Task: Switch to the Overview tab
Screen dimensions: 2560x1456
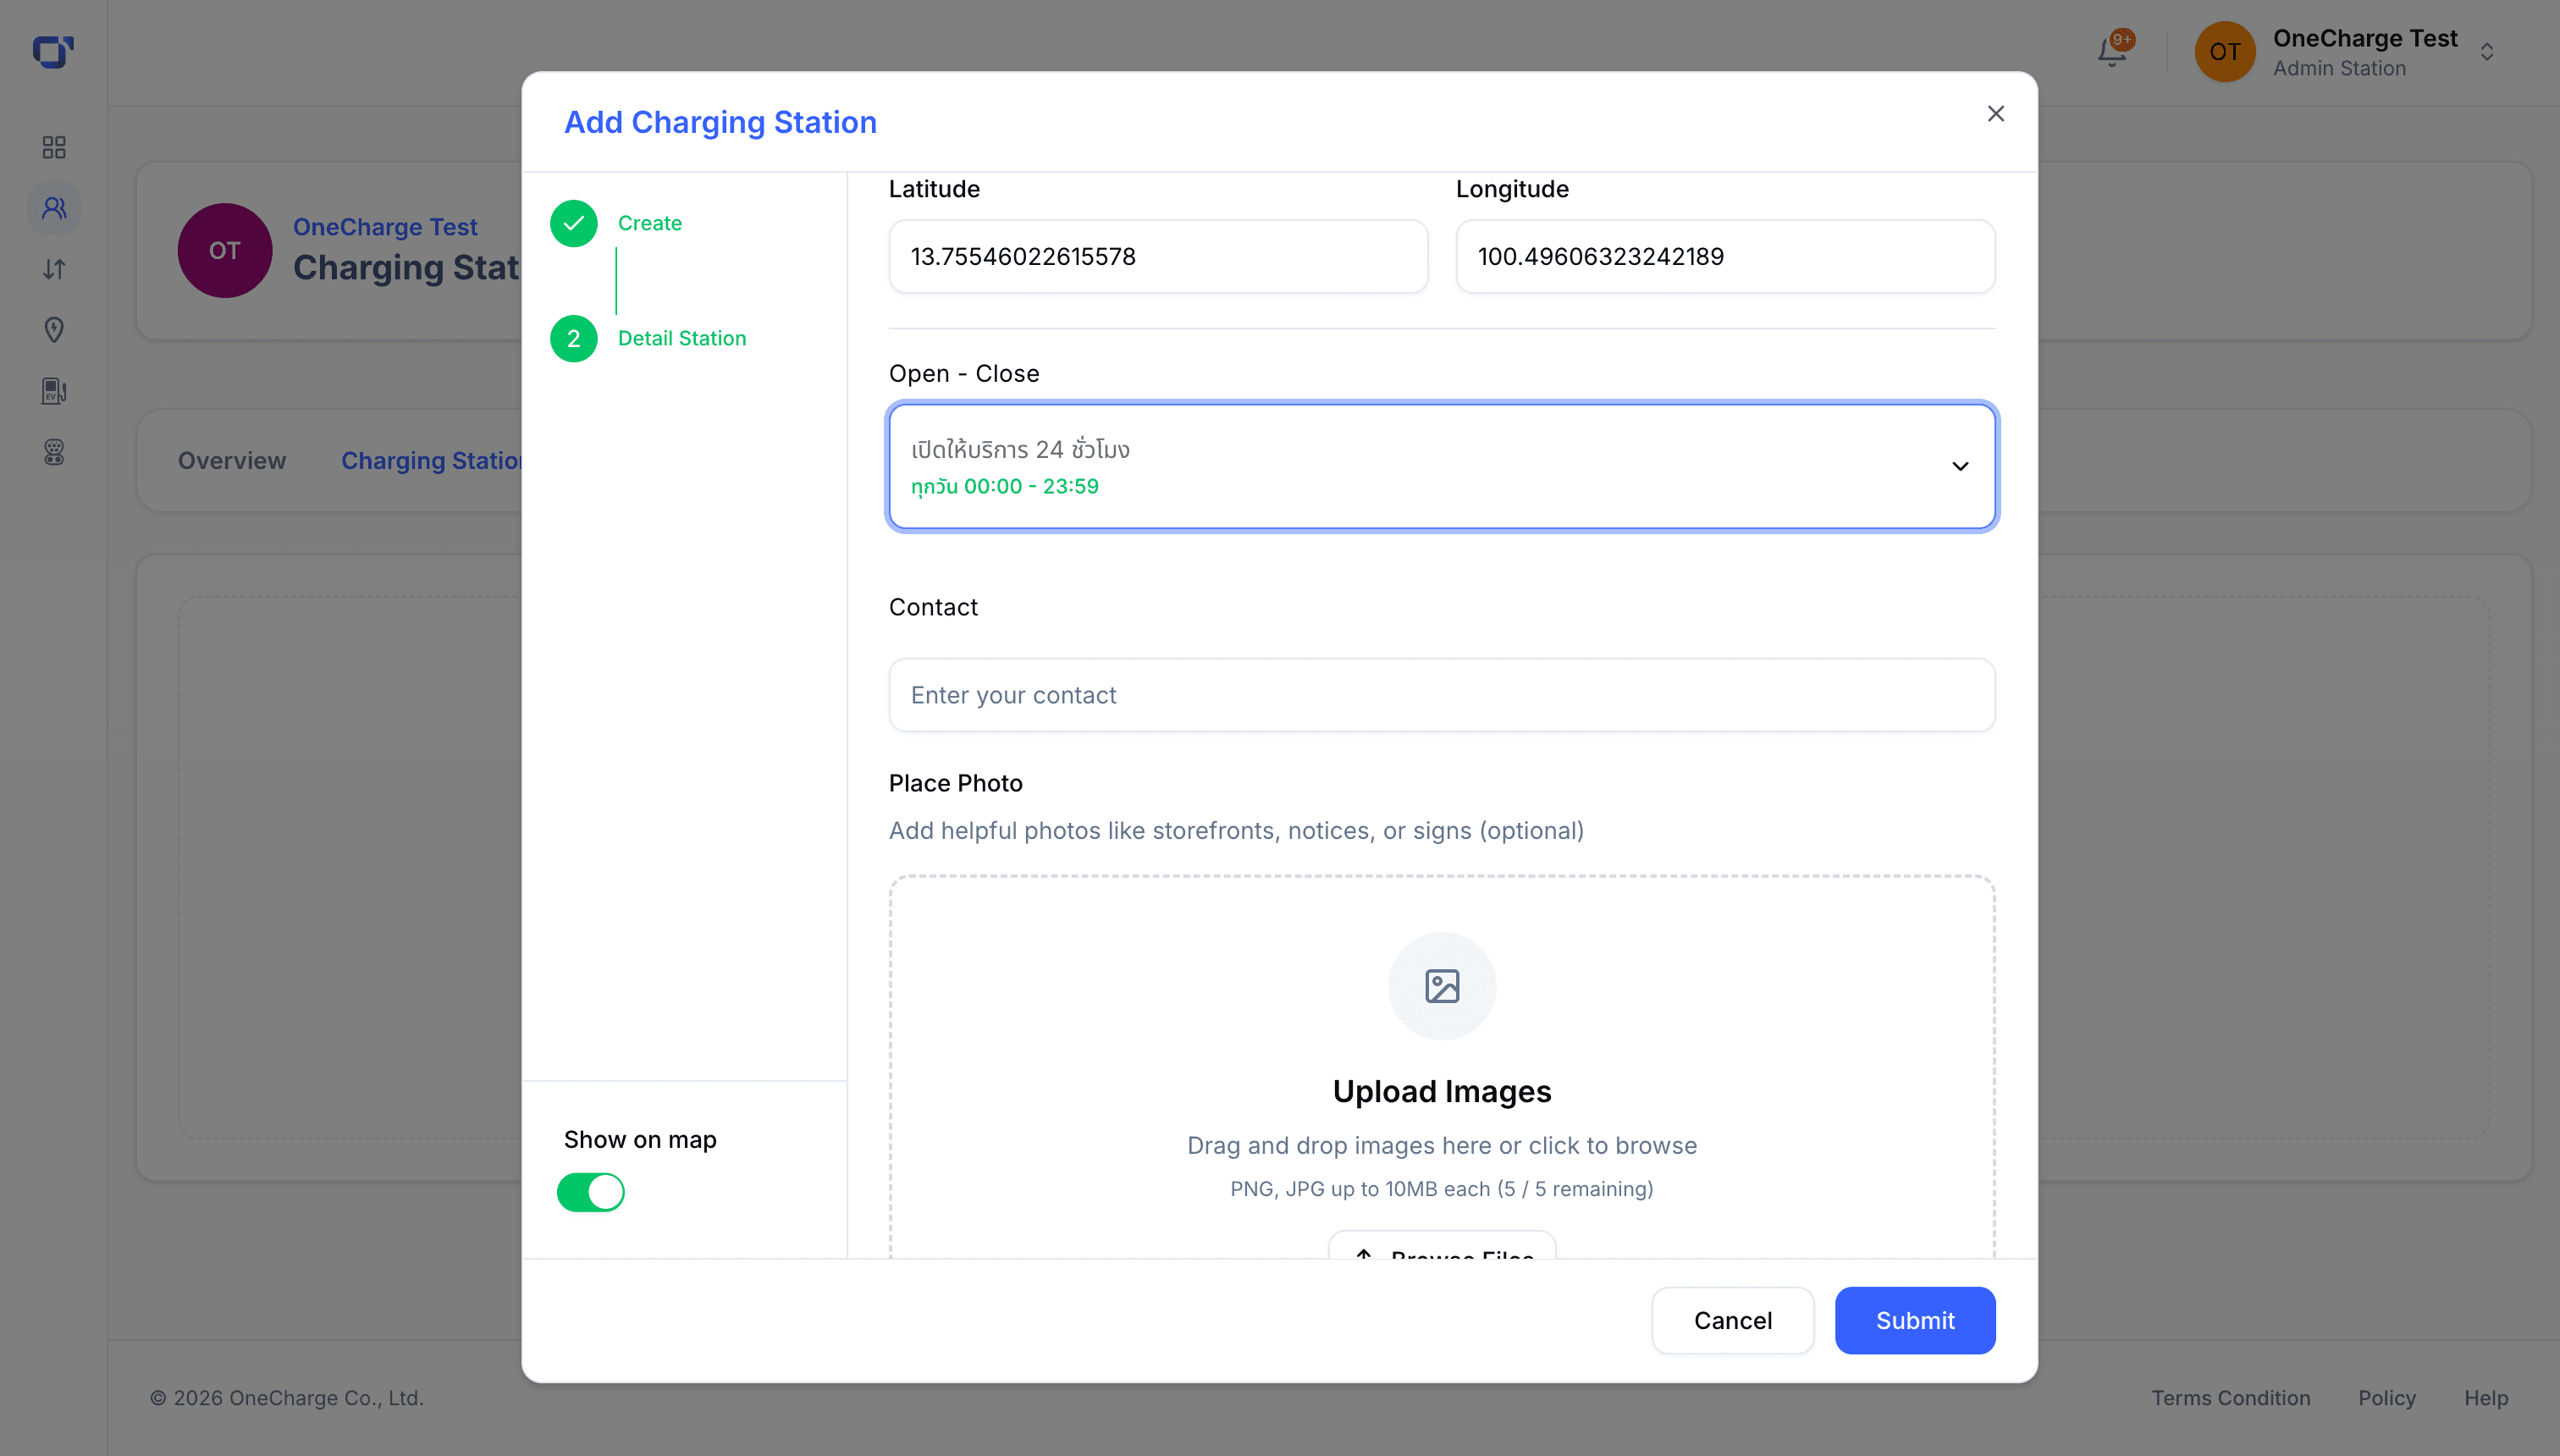Action: 232,461
